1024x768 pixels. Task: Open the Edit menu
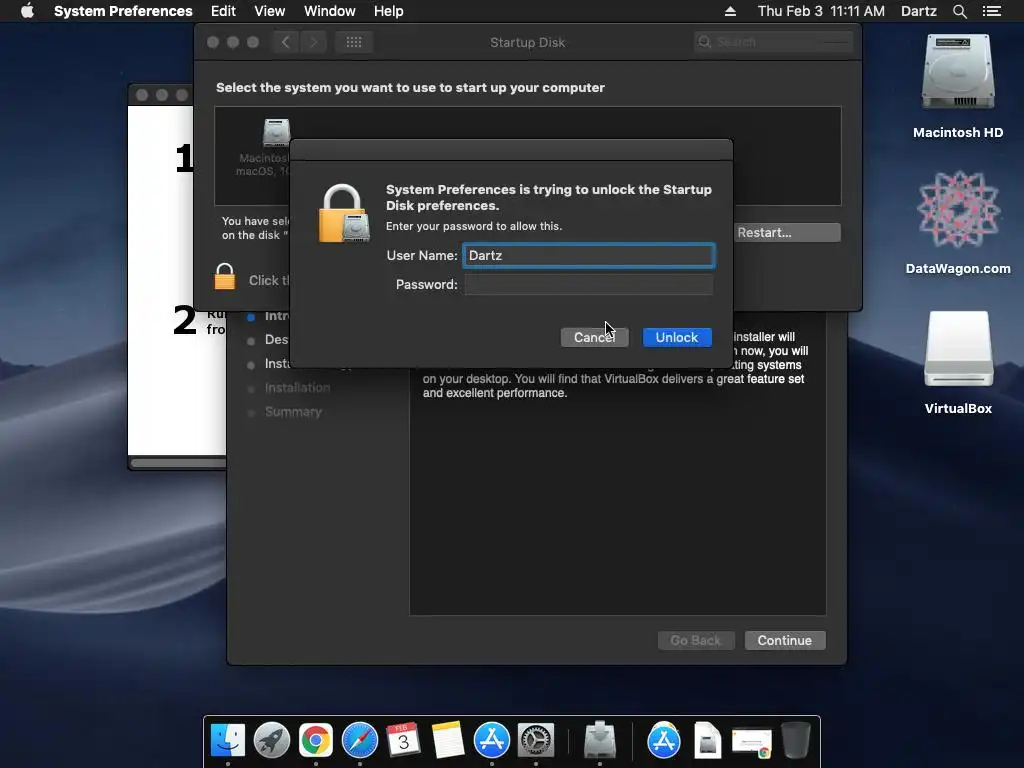pos(223,11)
